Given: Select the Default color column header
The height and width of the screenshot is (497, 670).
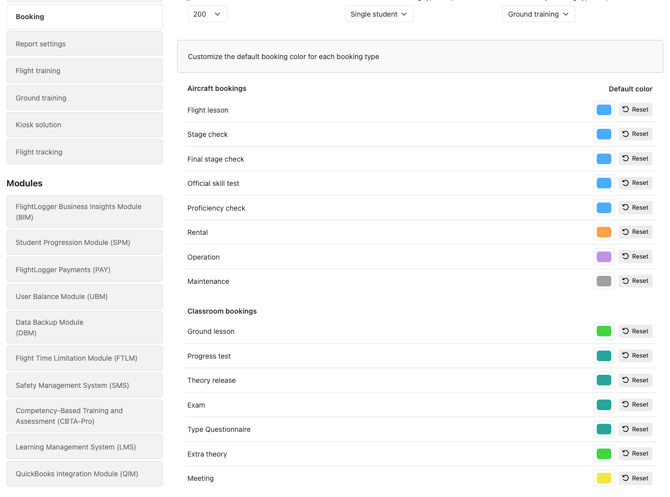Looking at the screenshot, I should (x=630, y=89).
